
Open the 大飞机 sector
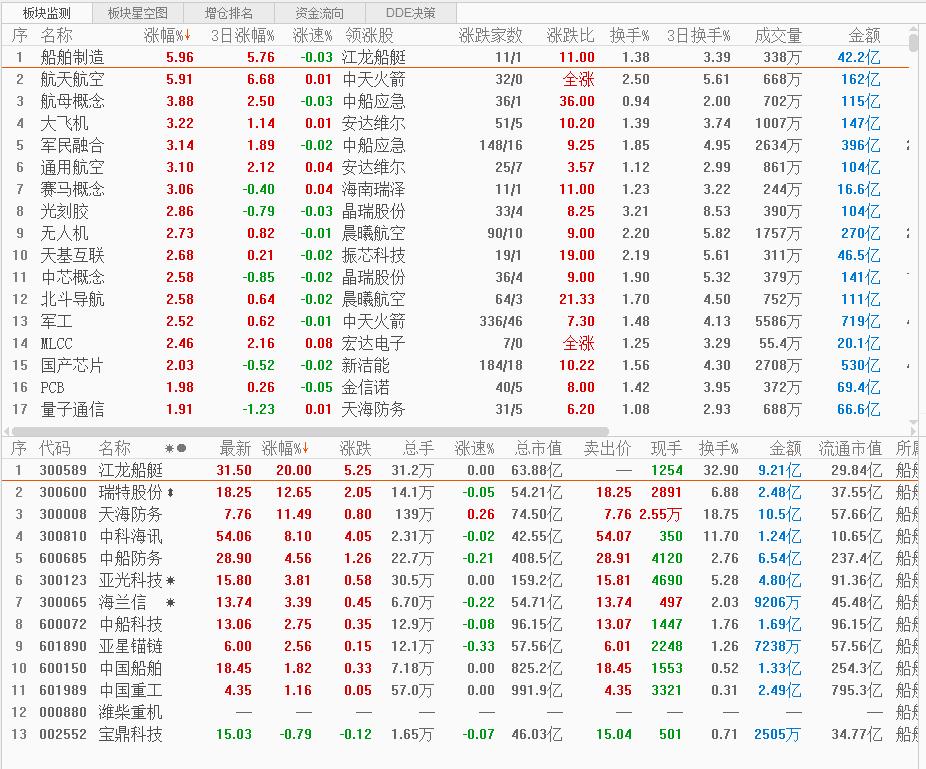click(455, 123)
